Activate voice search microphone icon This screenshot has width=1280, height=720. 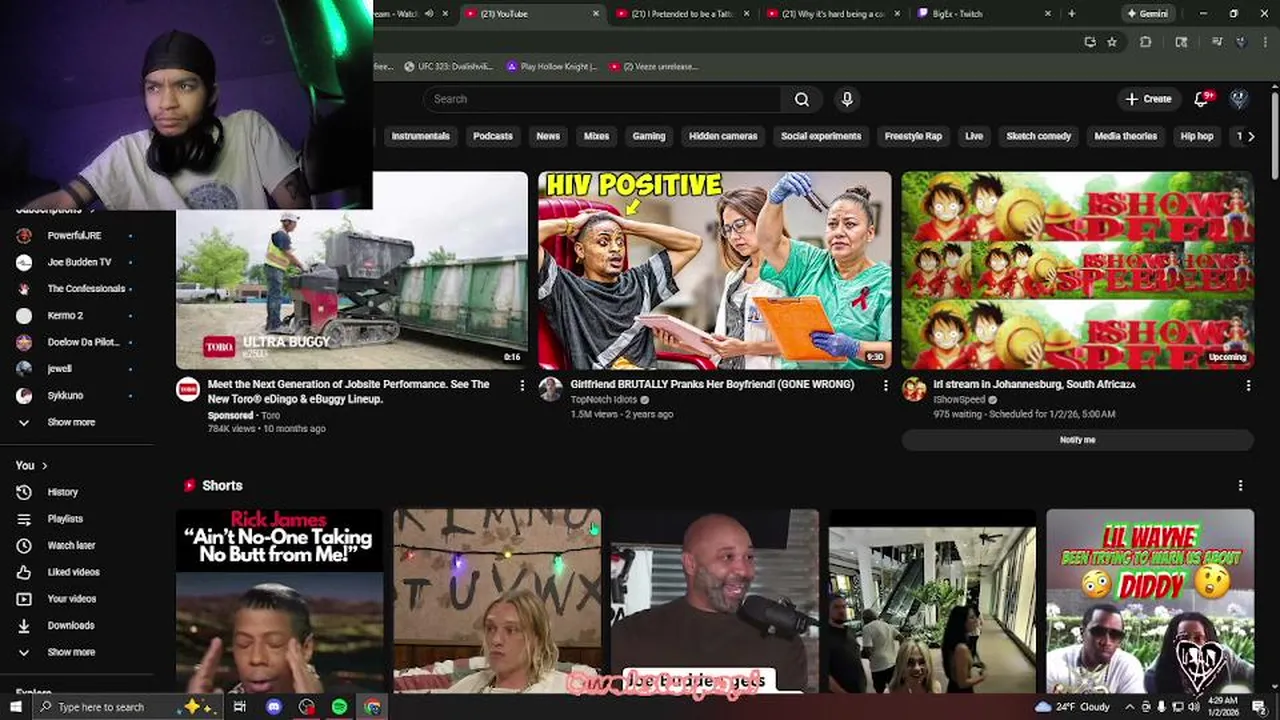point(847,99)
